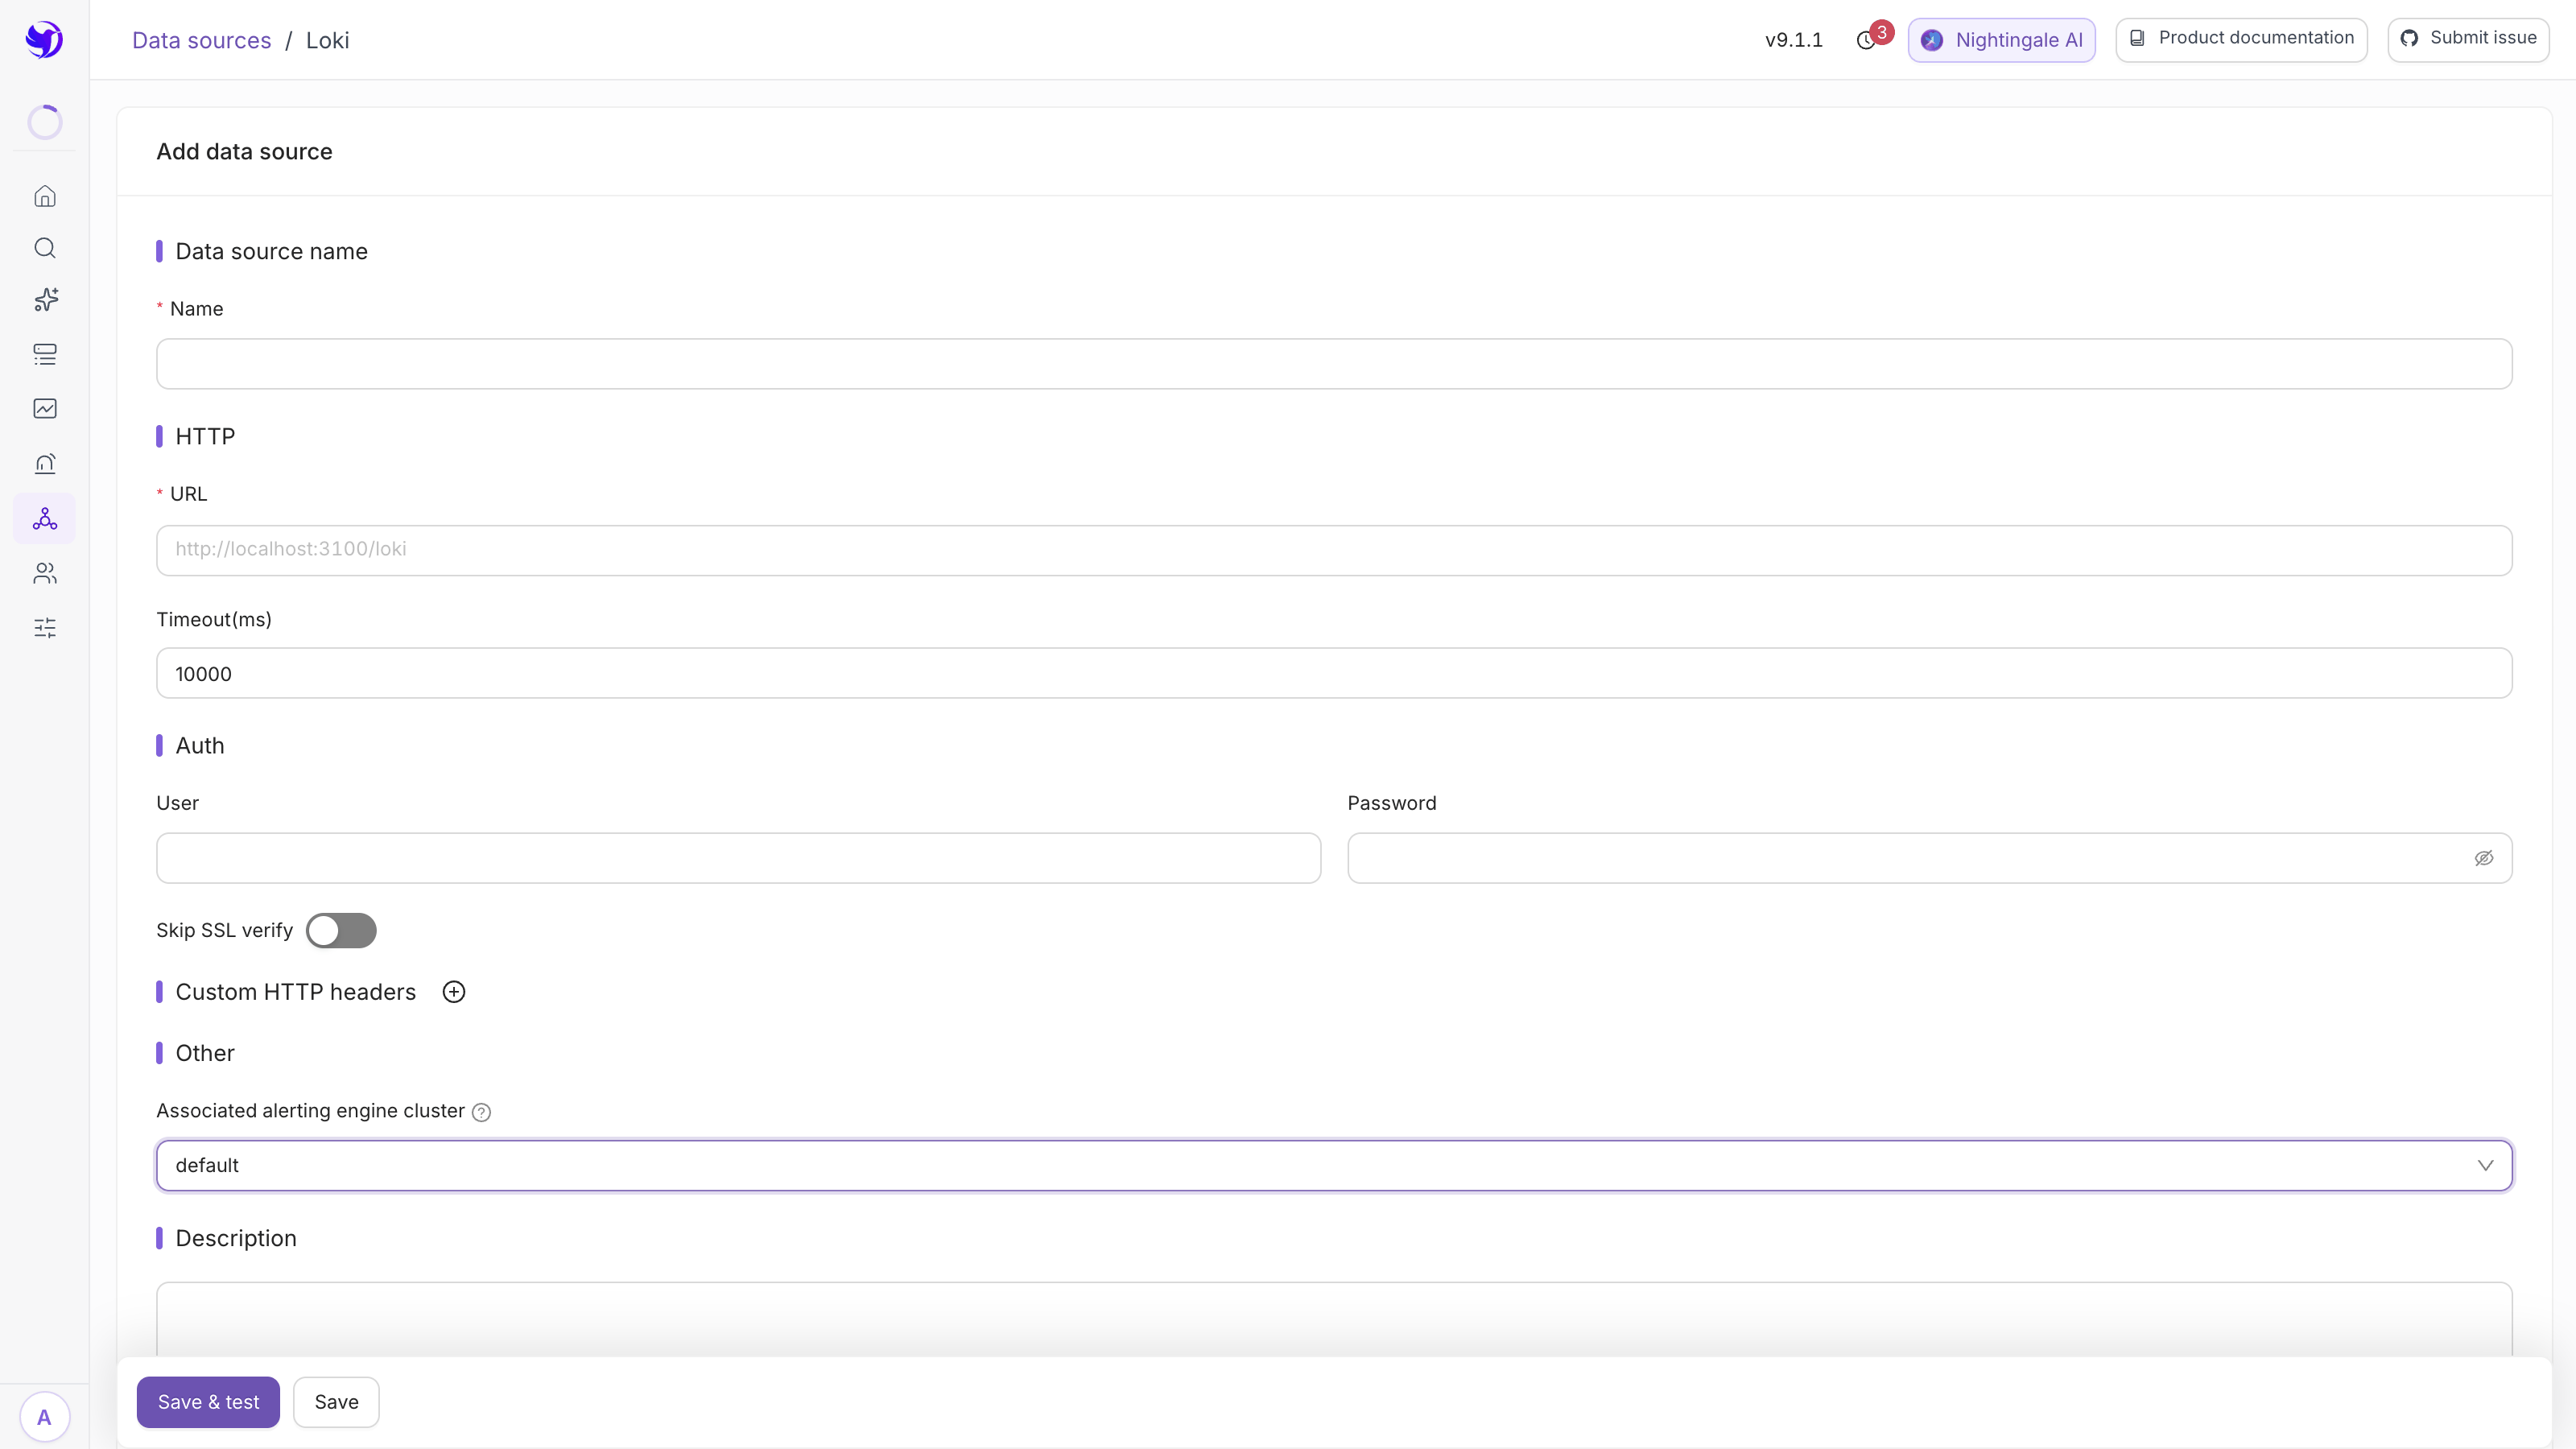2576x1449 pixels.
Task: Click the user avatar 'A'
Action: coord(44,1417)
